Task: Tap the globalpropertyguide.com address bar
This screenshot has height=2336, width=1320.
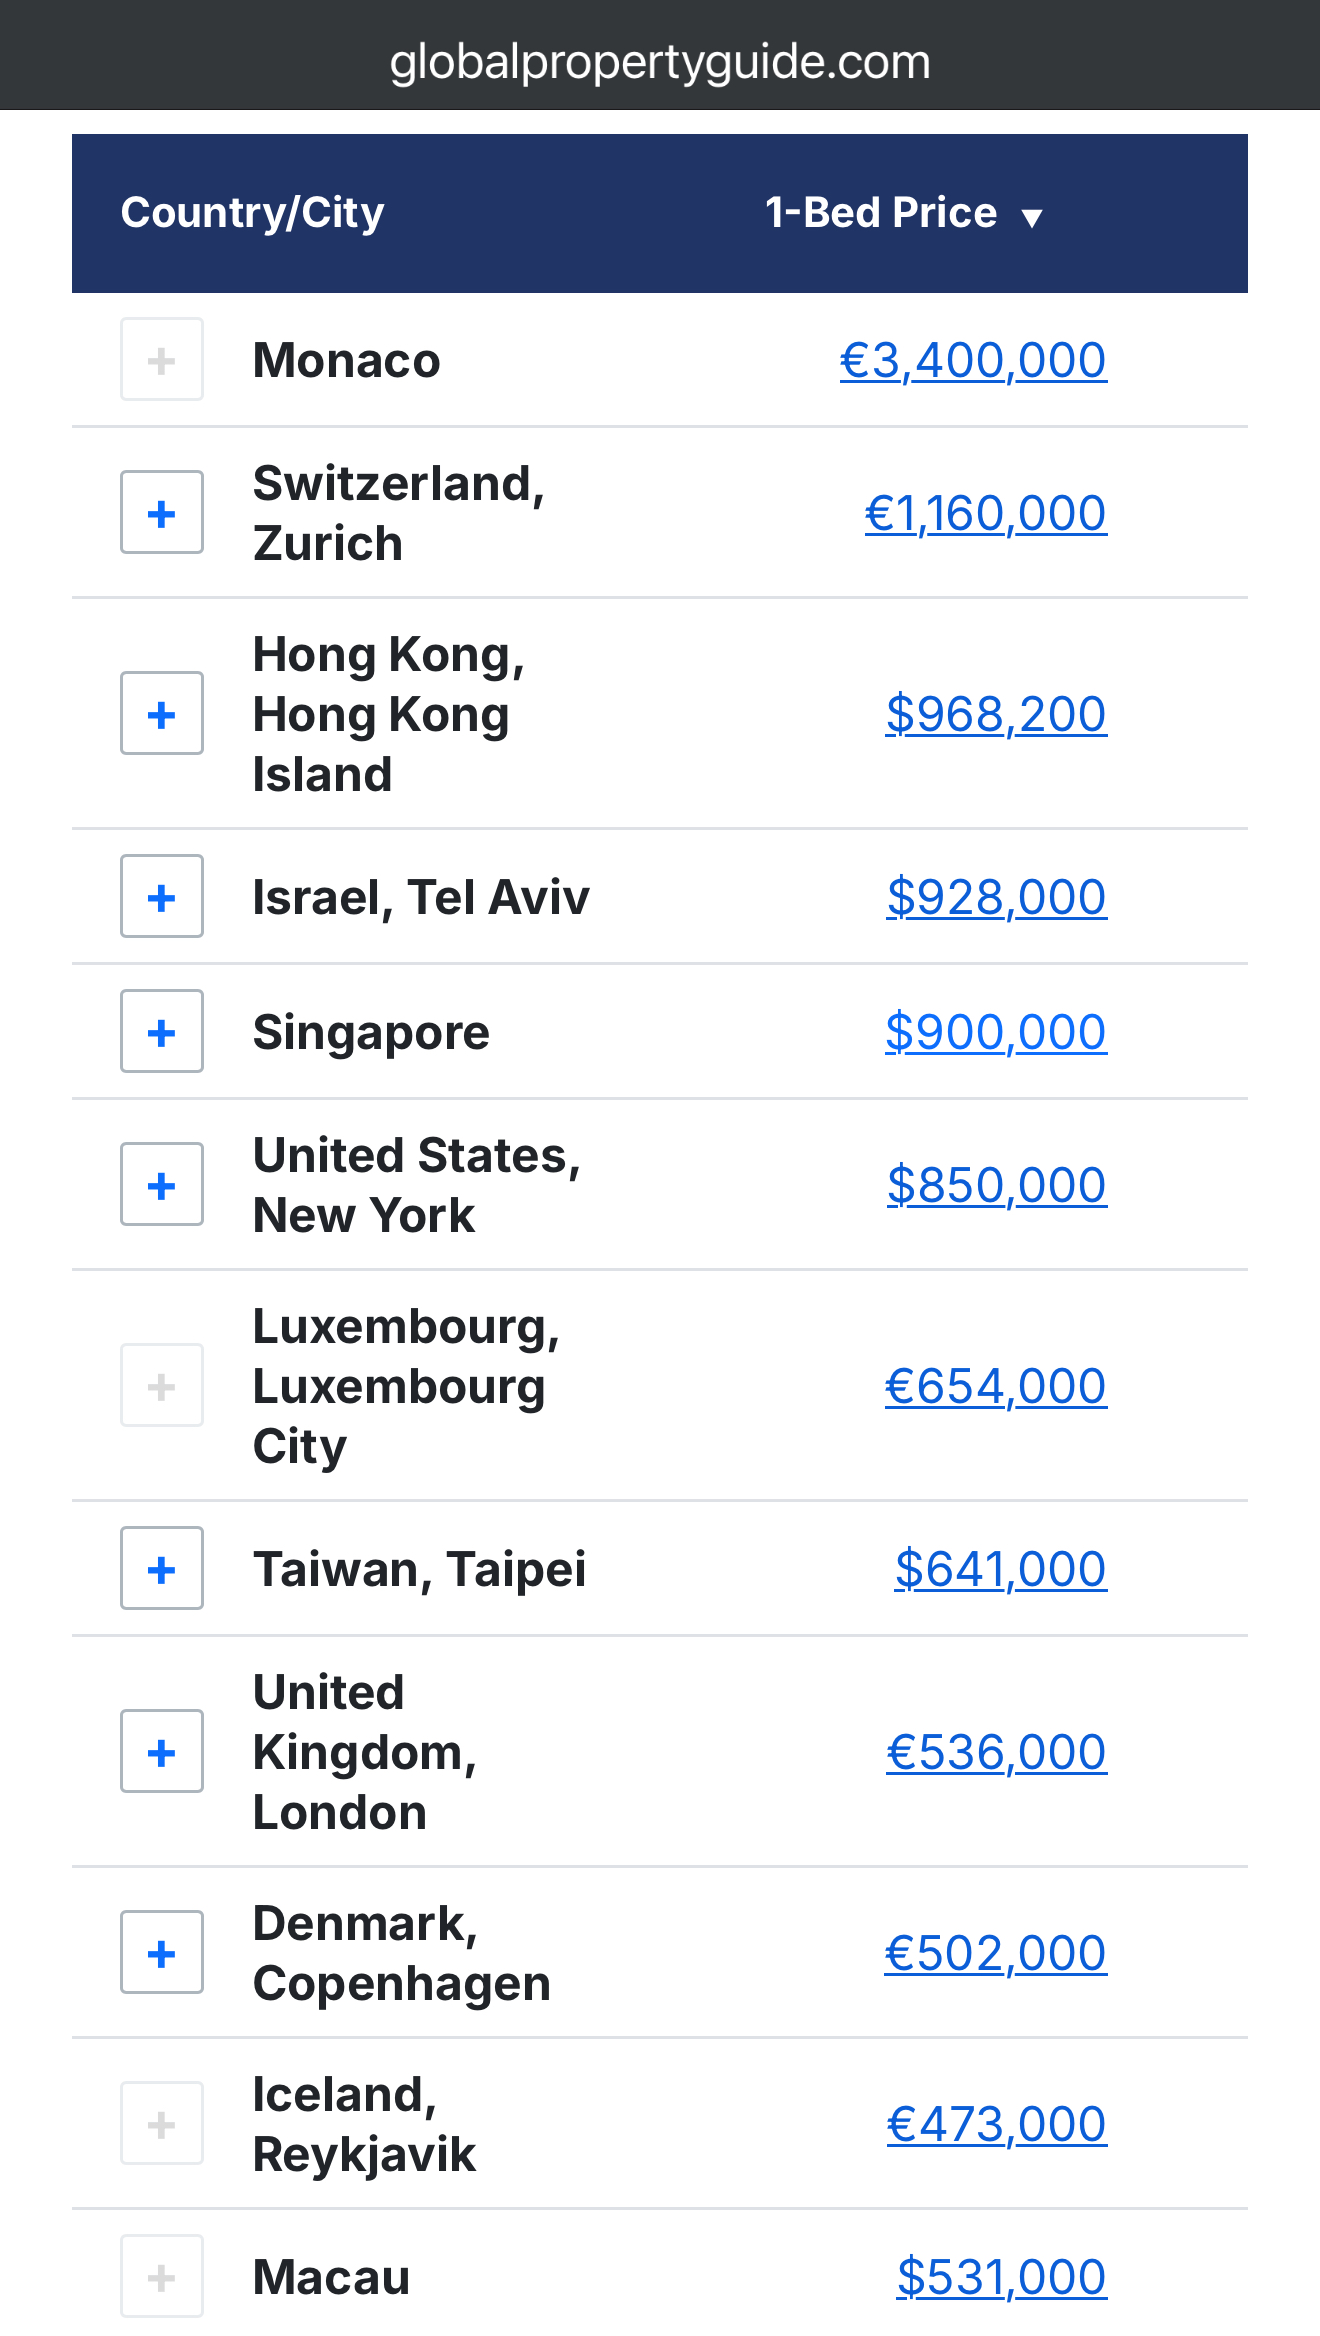Action: click(x=660, y=62)
